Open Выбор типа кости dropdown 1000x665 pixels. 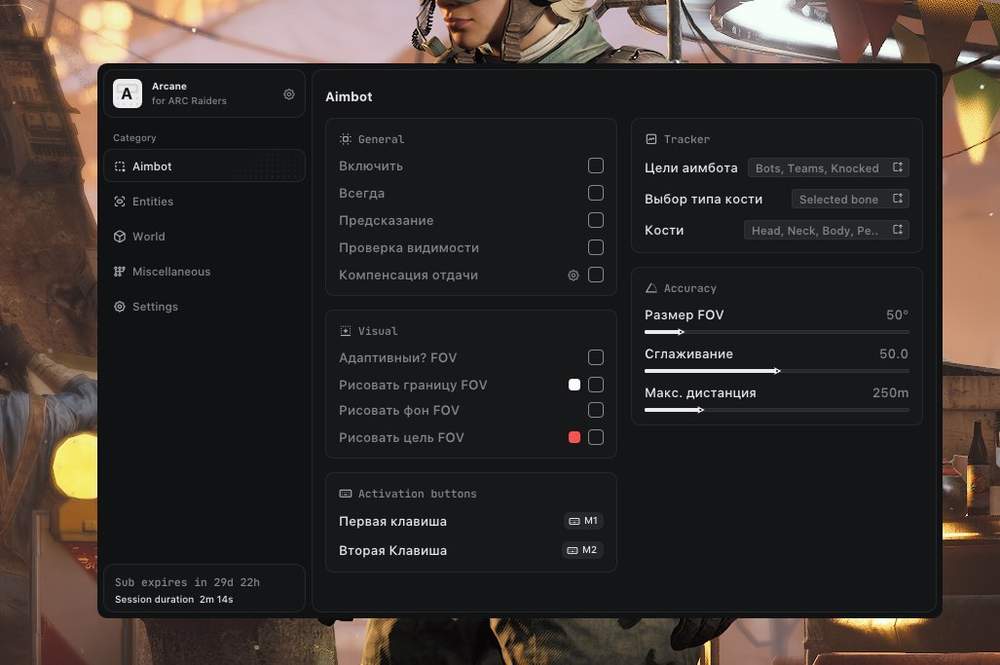click(x=850, y=199)
